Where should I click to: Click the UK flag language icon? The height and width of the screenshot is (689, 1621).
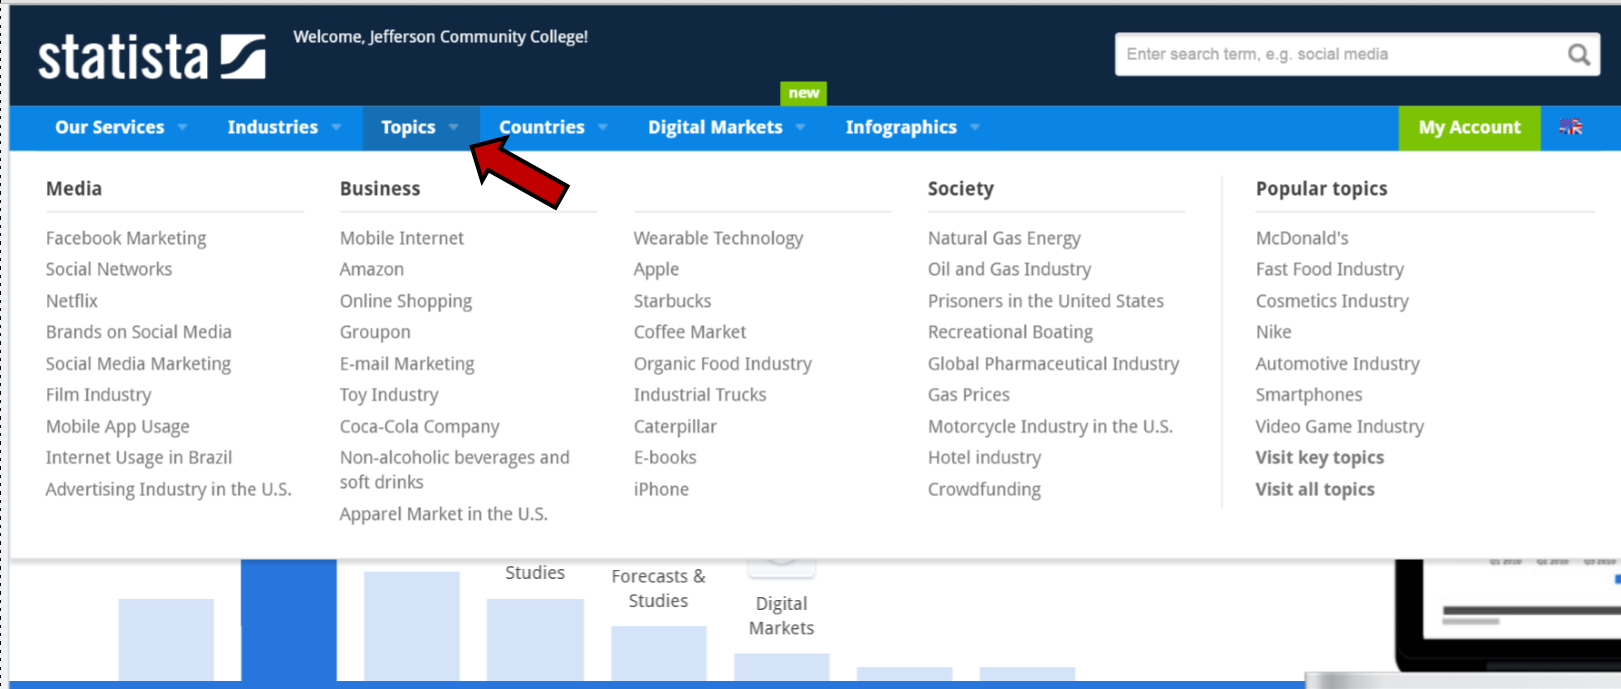click(x=1571, y=127)
